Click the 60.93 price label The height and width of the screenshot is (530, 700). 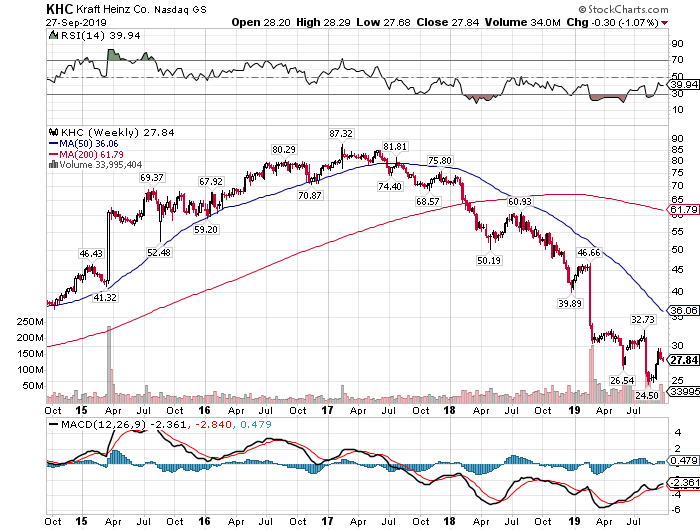tap(520, 202)
